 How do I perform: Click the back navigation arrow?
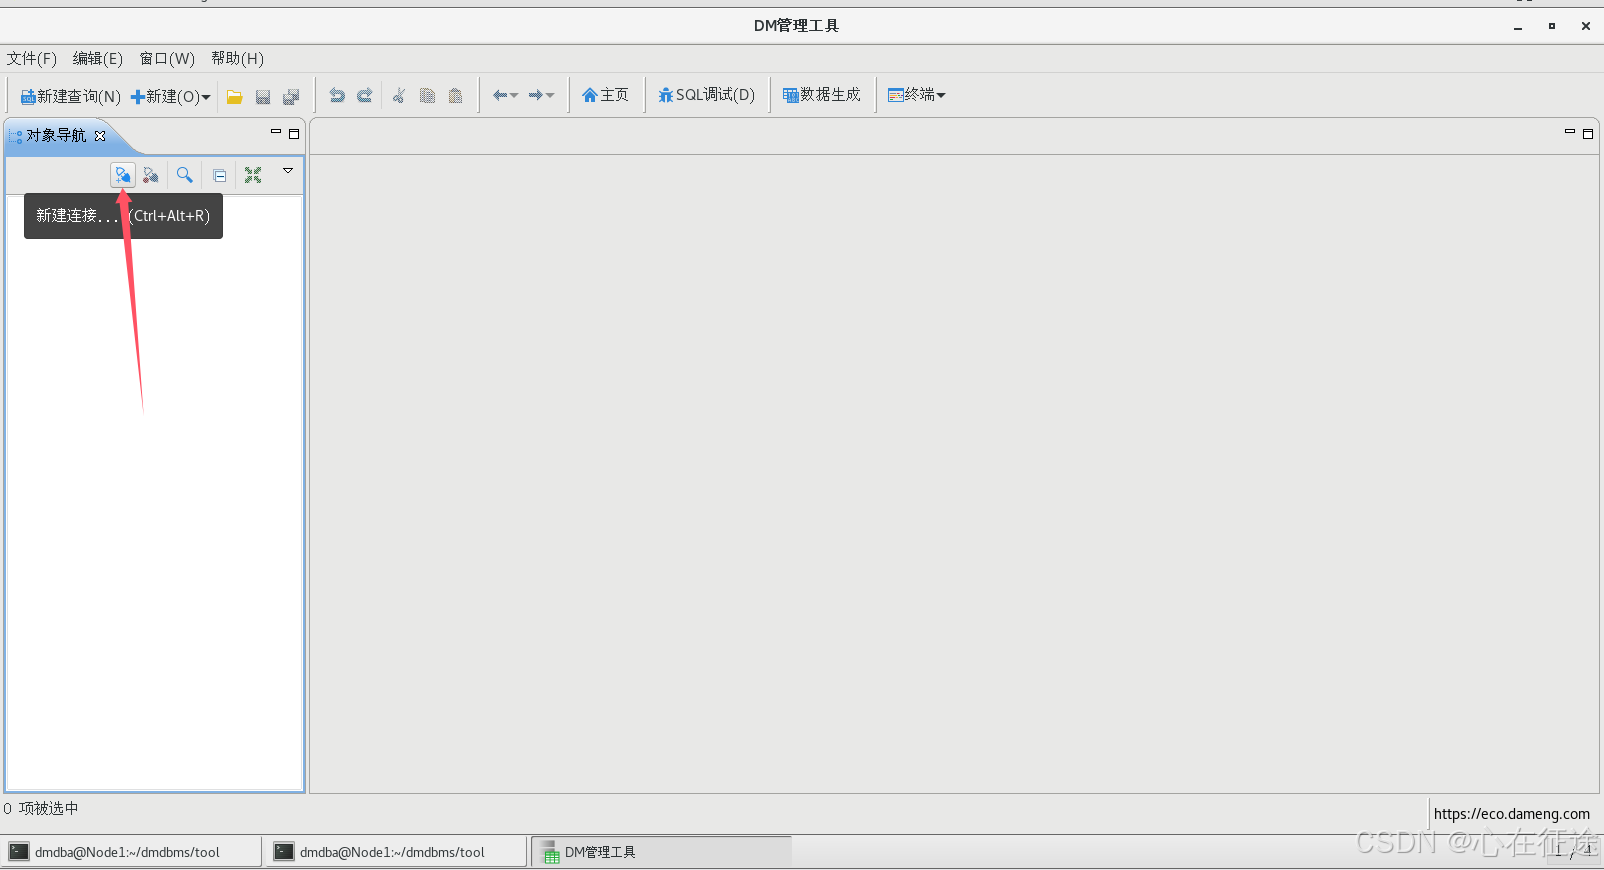[x=500, y=95]
